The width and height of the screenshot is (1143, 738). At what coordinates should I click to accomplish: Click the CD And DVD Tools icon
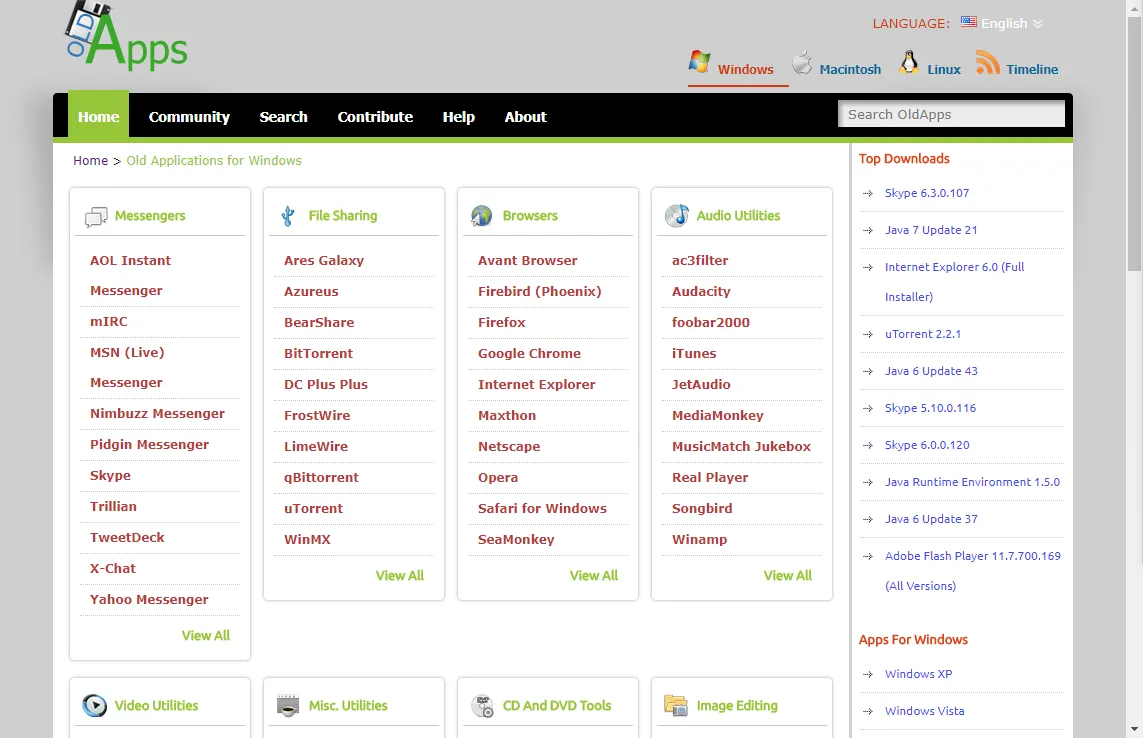(483, 706)
